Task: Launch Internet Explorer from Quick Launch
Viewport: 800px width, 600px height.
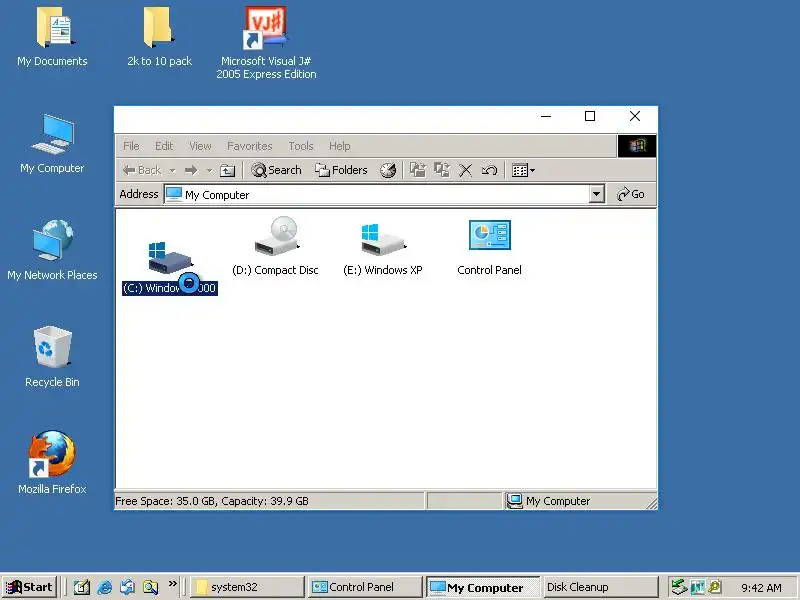Action: click(105, 587)
